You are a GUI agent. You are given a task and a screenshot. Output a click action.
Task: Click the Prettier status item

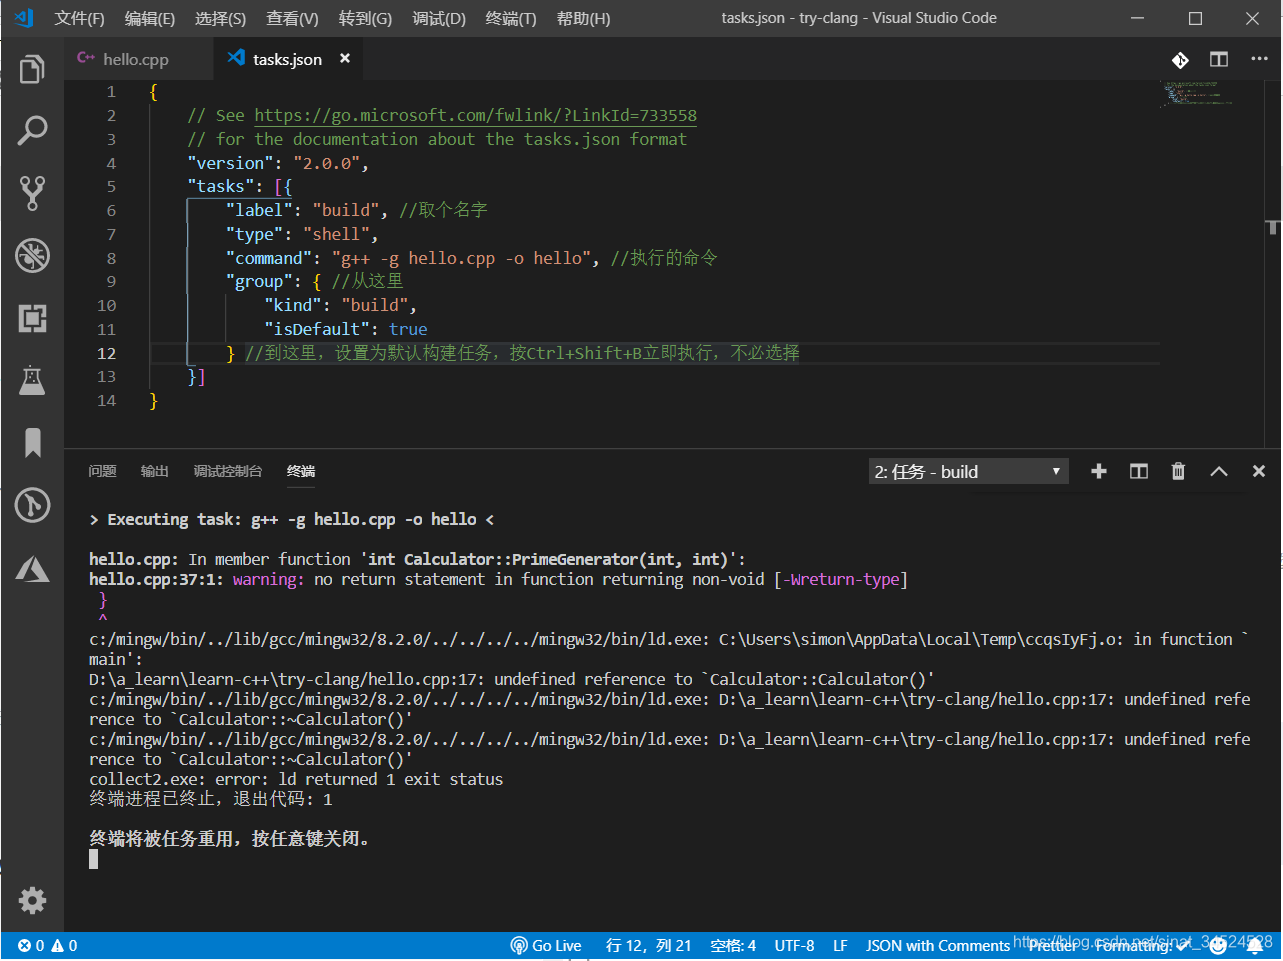click(1053, 946)
